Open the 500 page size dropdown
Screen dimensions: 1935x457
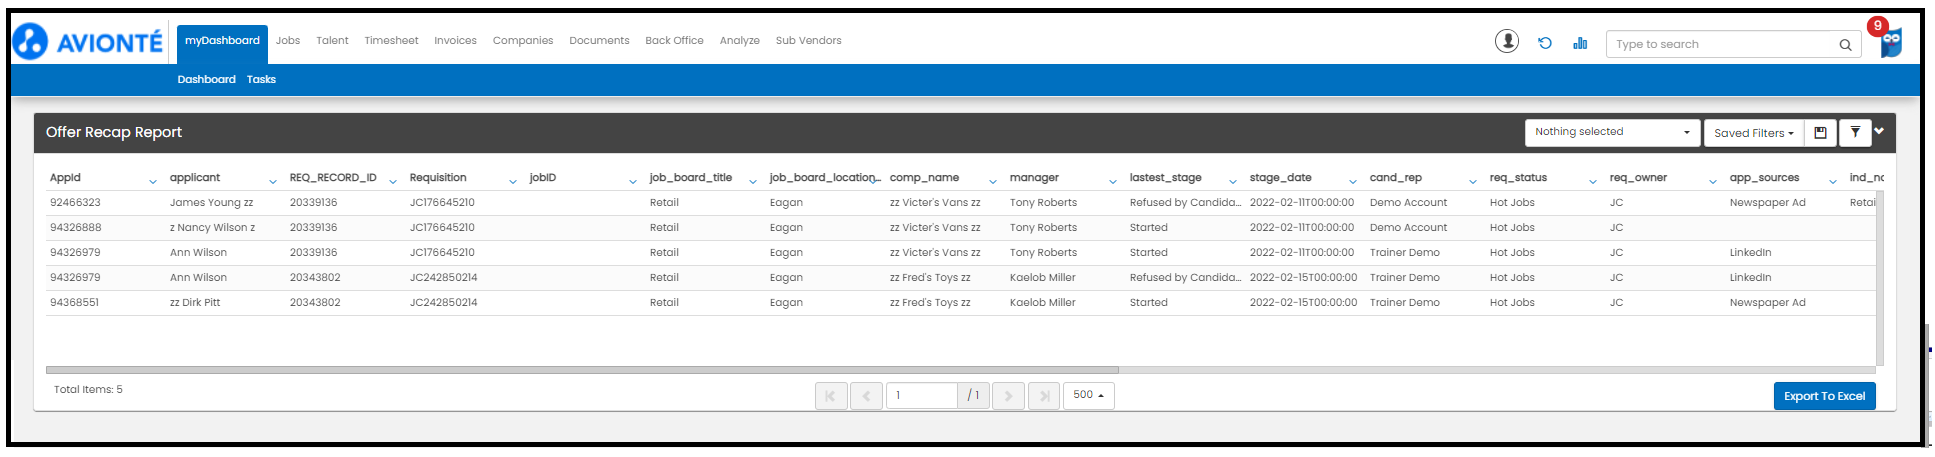1088,395
